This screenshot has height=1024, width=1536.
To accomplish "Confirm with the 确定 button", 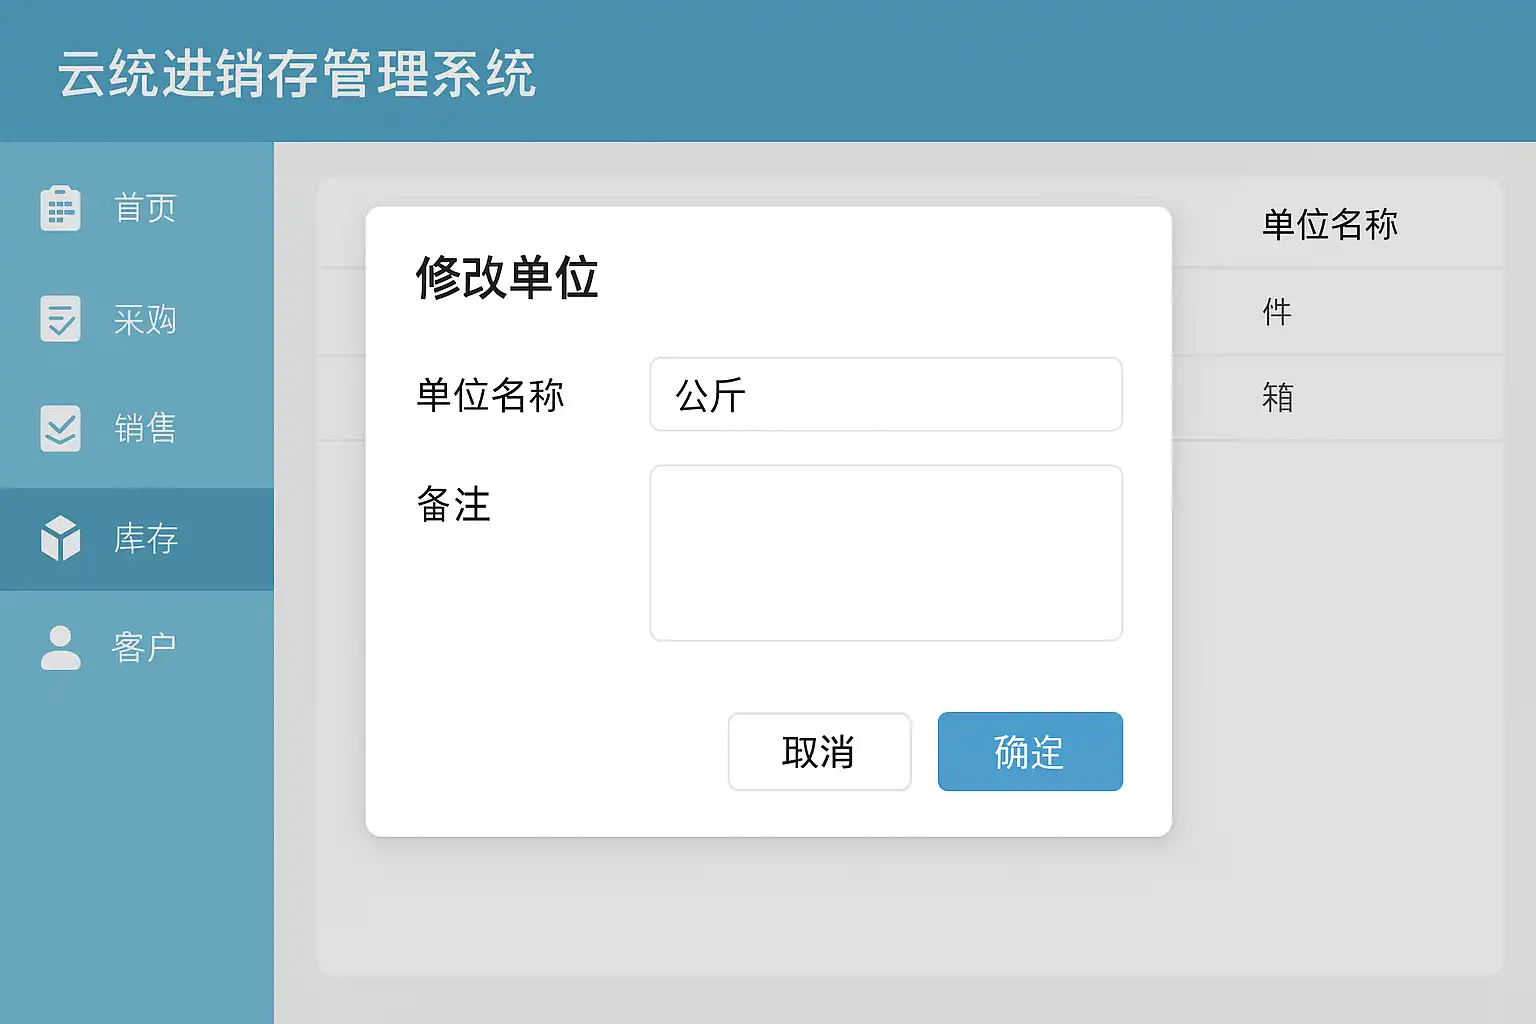I will point(1029,751).
